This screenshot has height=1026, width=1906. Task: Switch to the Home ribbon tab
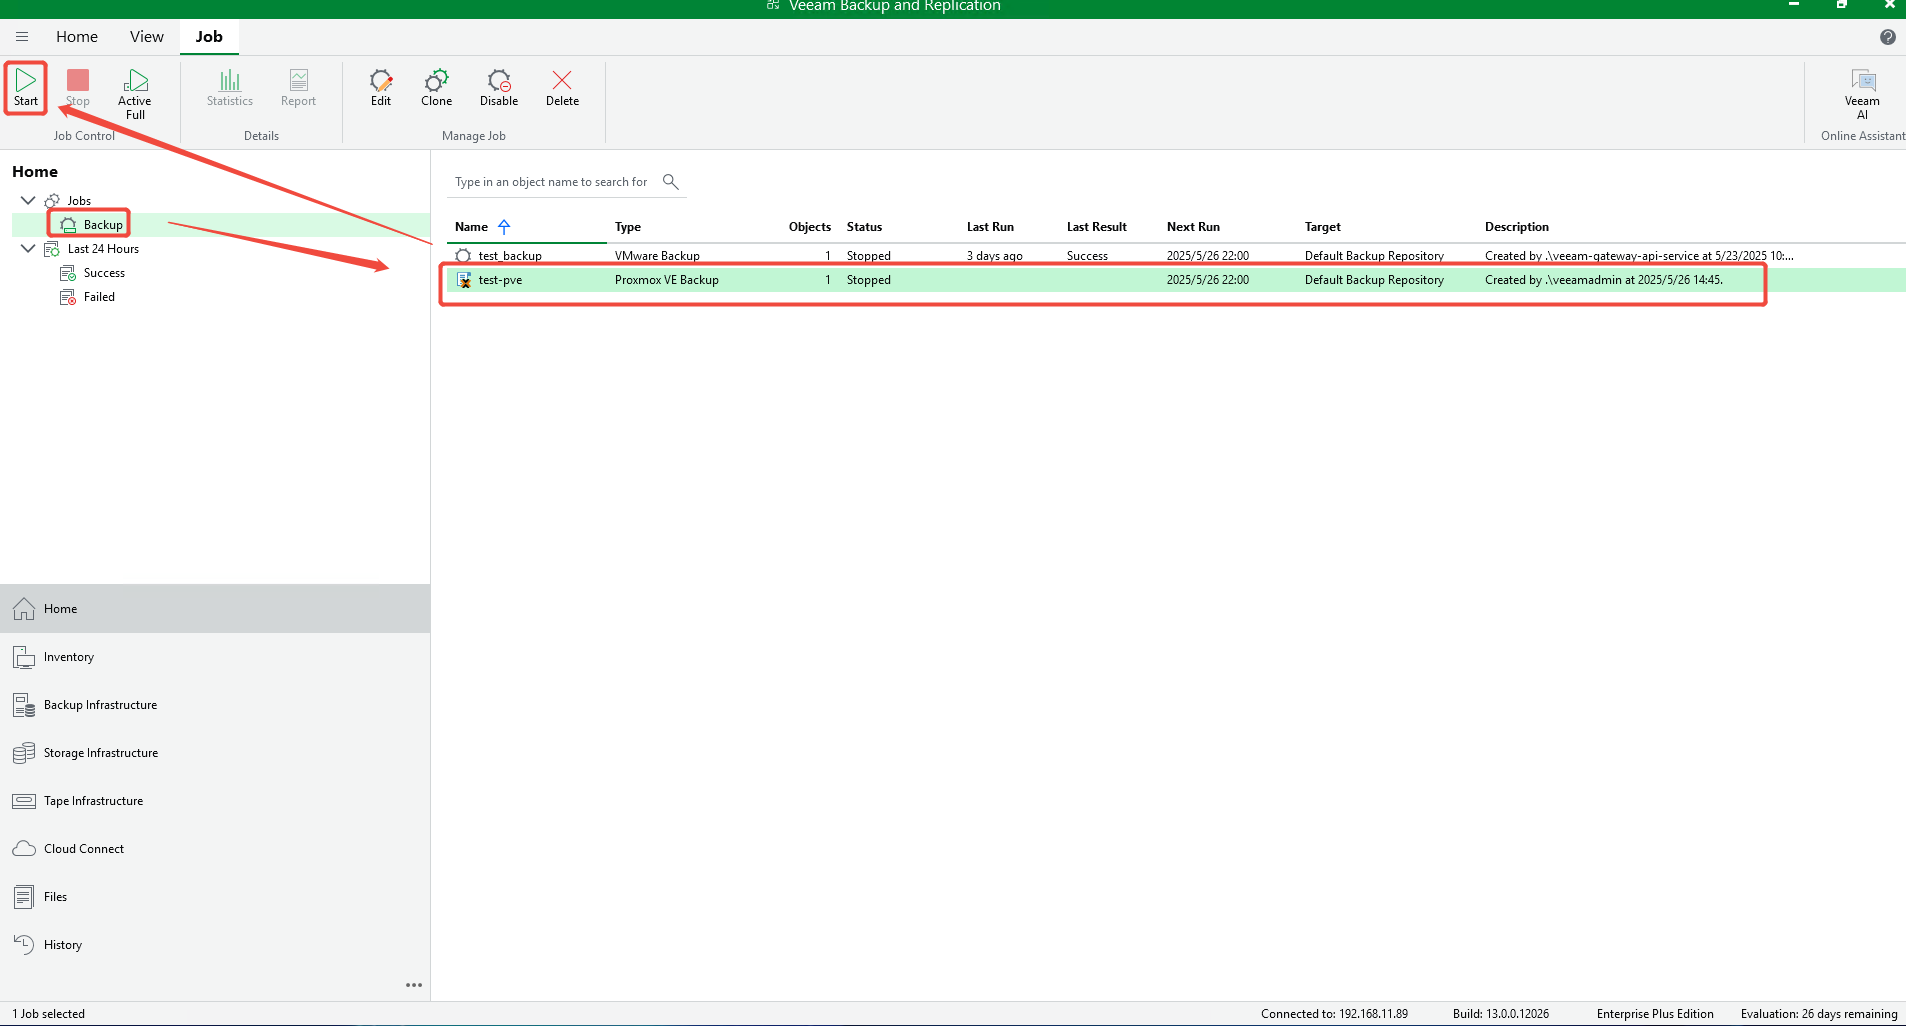[77, 37]
